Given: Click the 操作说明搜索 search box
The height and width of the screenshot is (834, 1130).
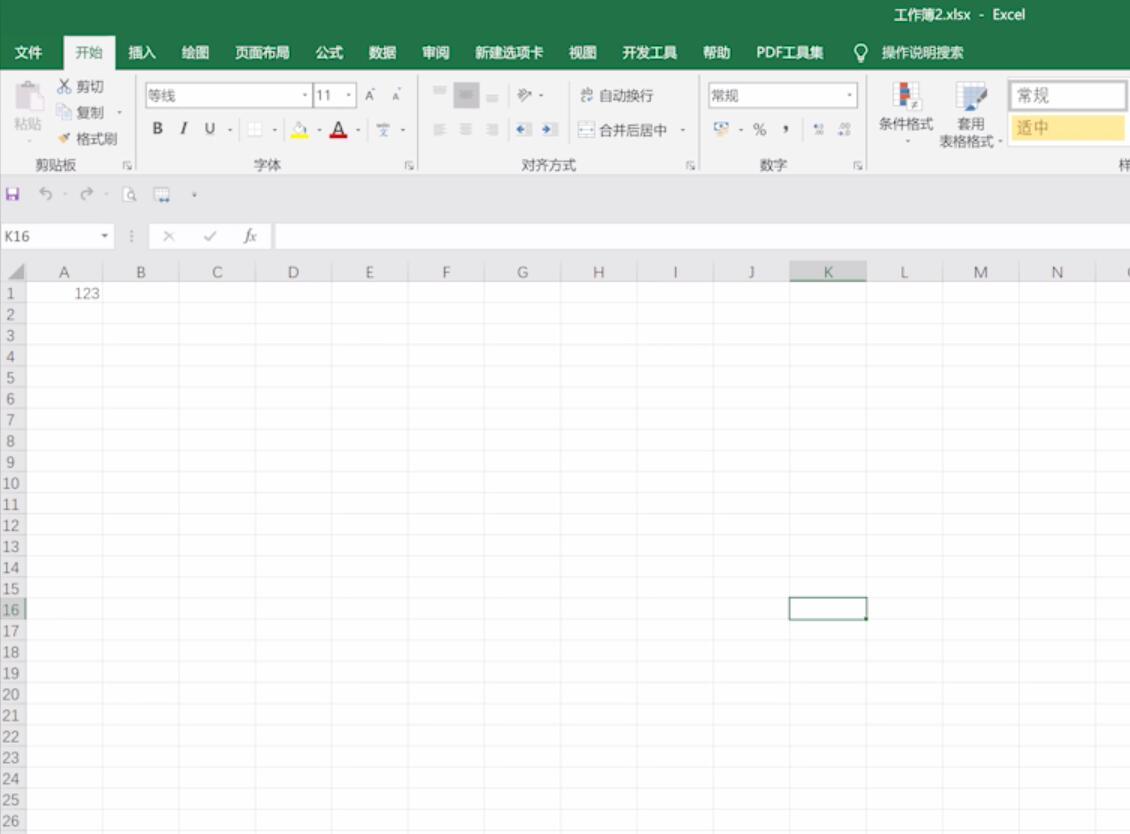Looking at the screenshot, I should coord(922,53).
